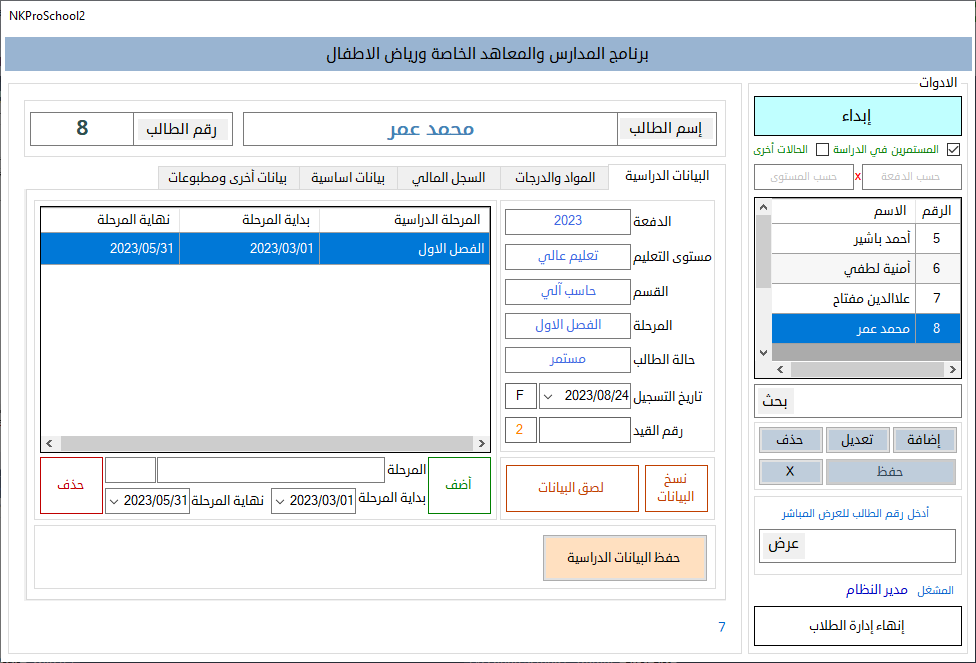Click لصق البيانات button
976x663 pixels.
click(572, 489)
